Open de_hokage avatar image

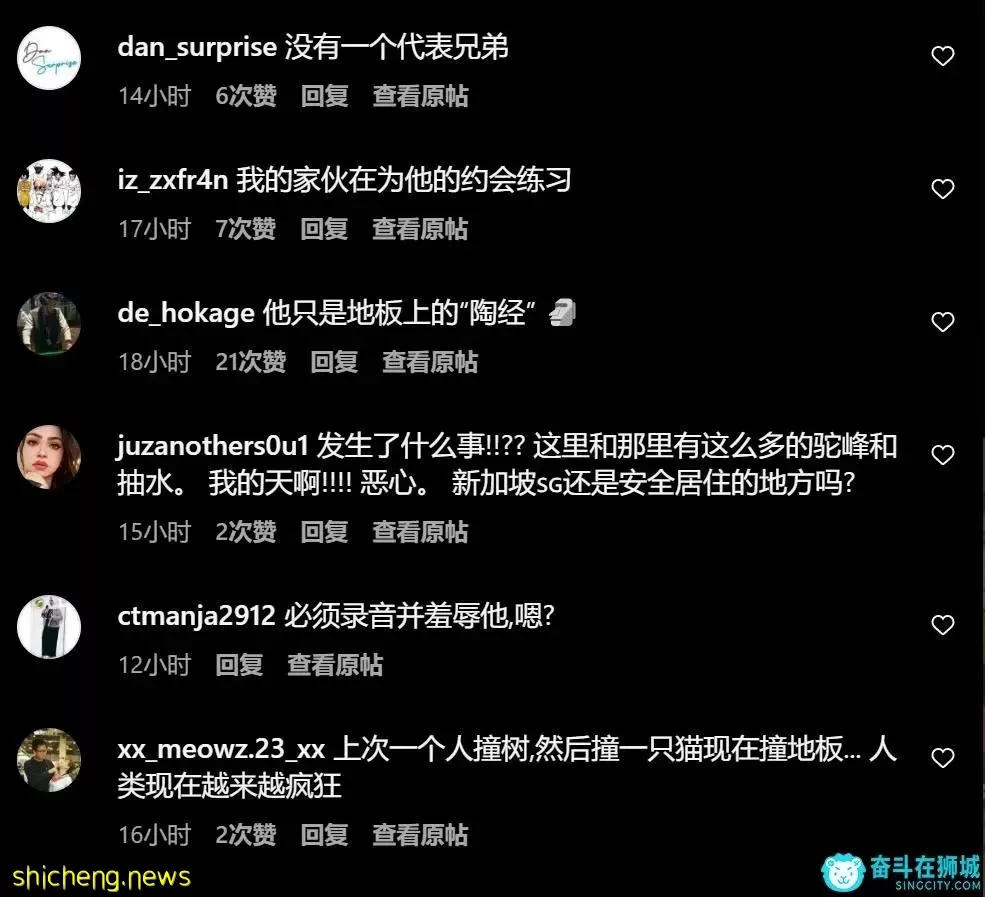tap(49, 323)
